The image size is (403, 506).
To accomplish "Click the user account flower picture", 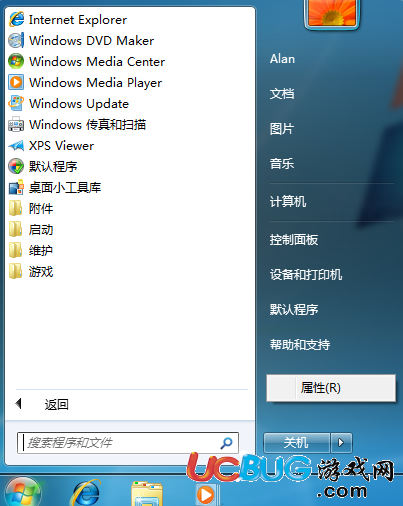I will [332, 13].
